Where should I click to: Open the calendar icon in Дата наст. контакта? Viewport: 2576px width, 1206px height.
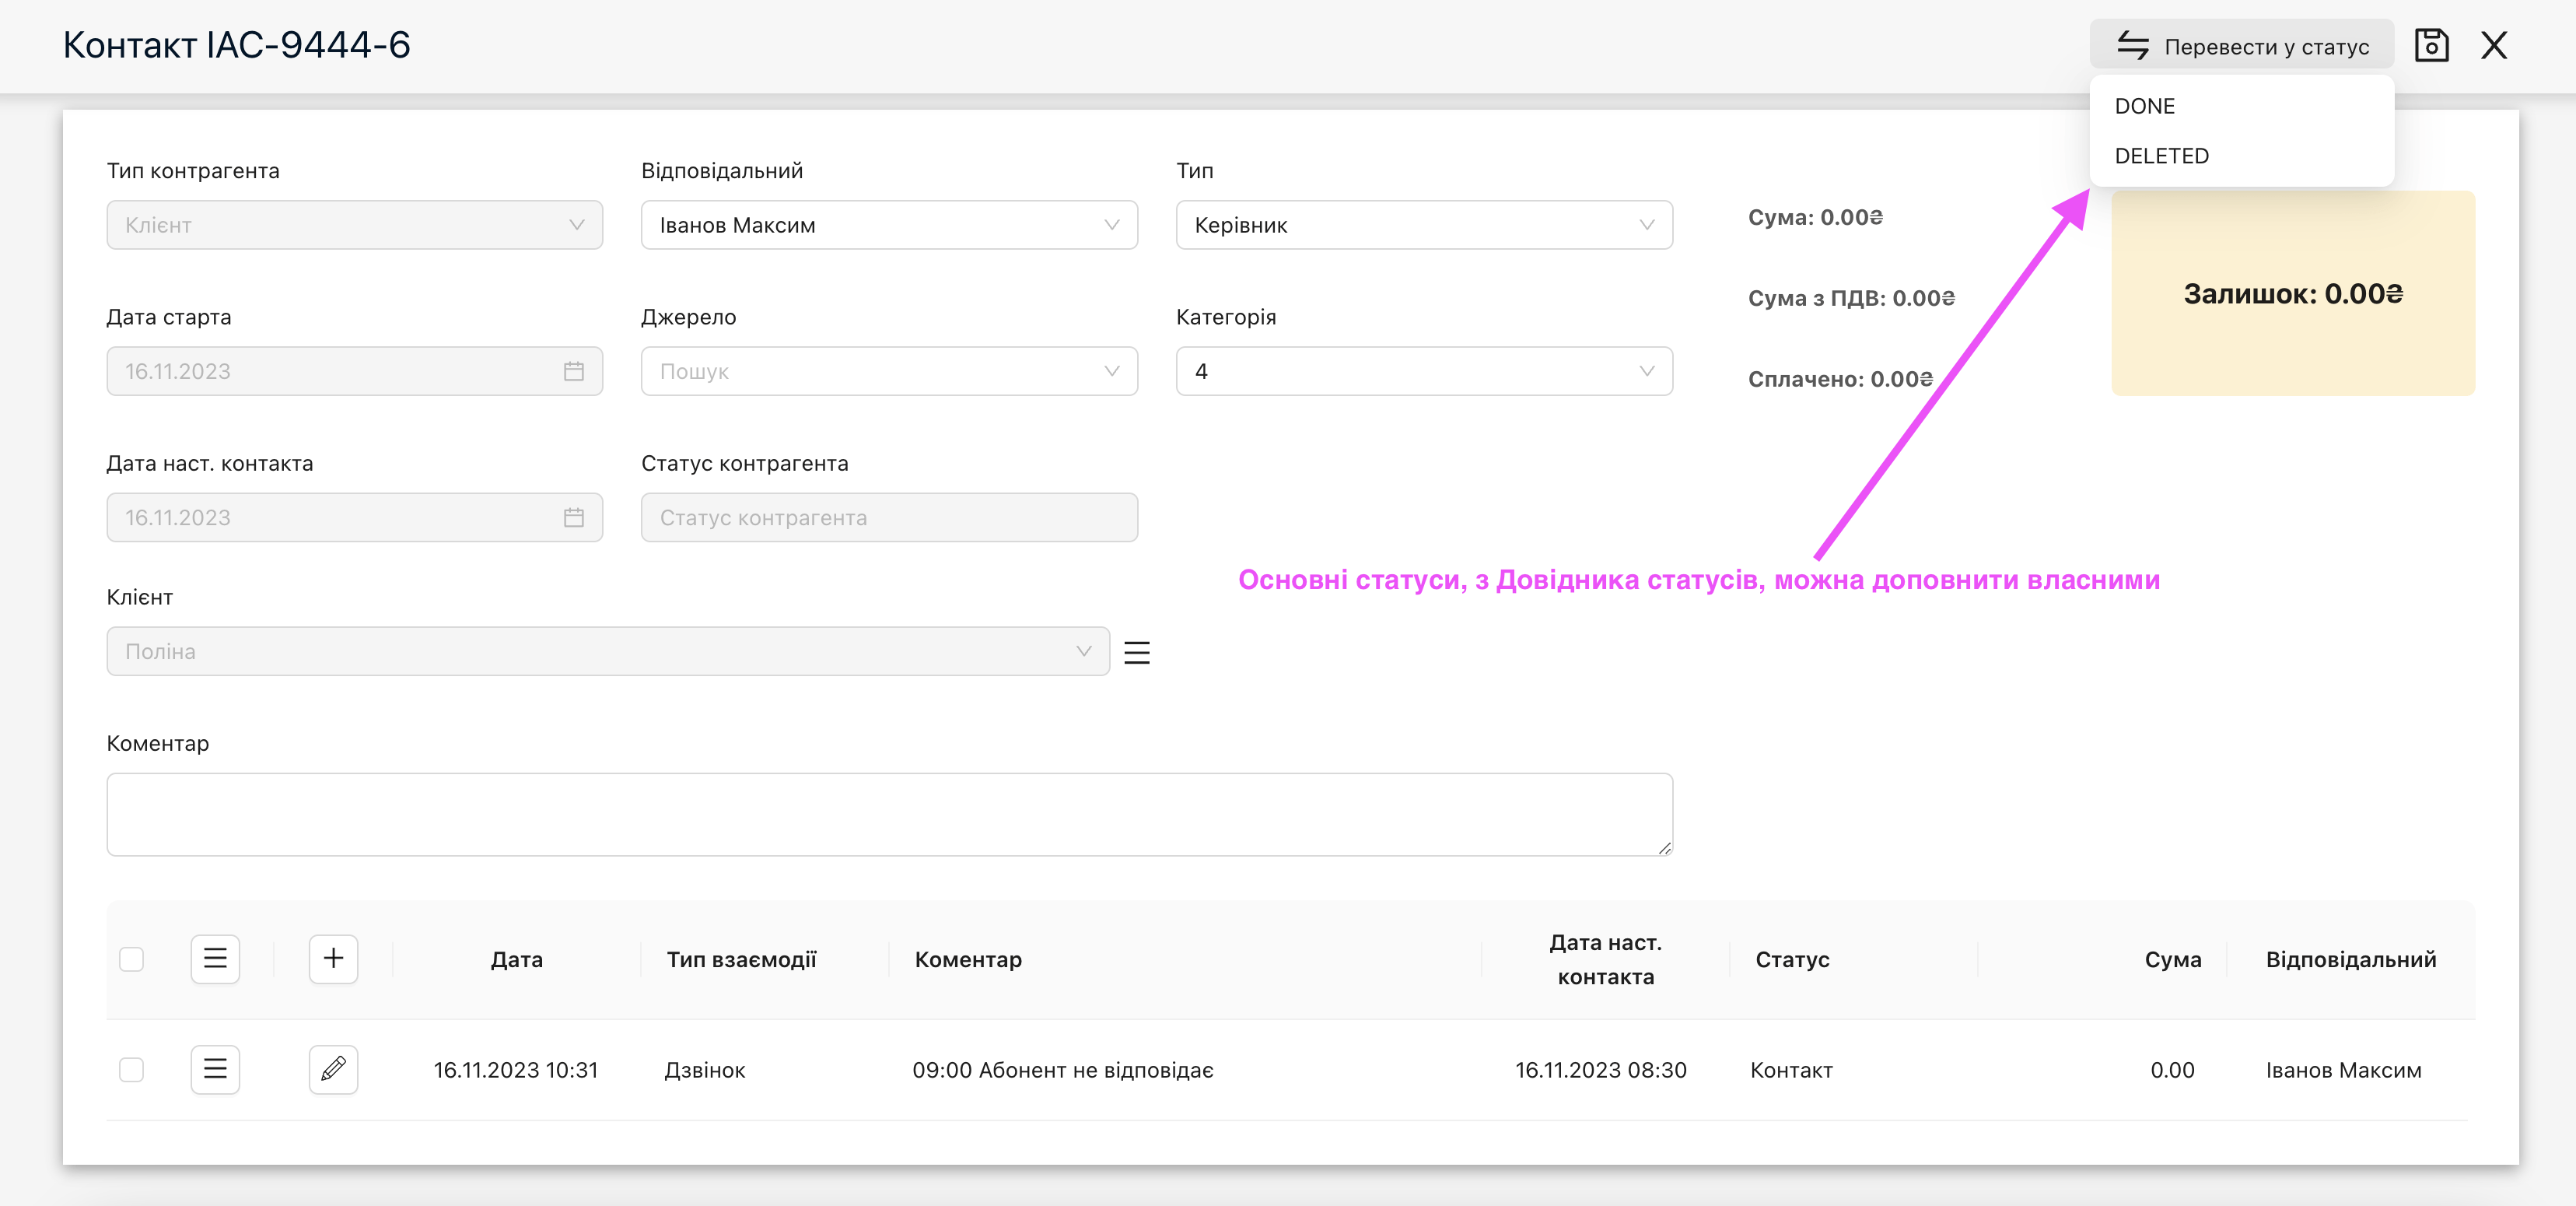click(x=573, y=518)
